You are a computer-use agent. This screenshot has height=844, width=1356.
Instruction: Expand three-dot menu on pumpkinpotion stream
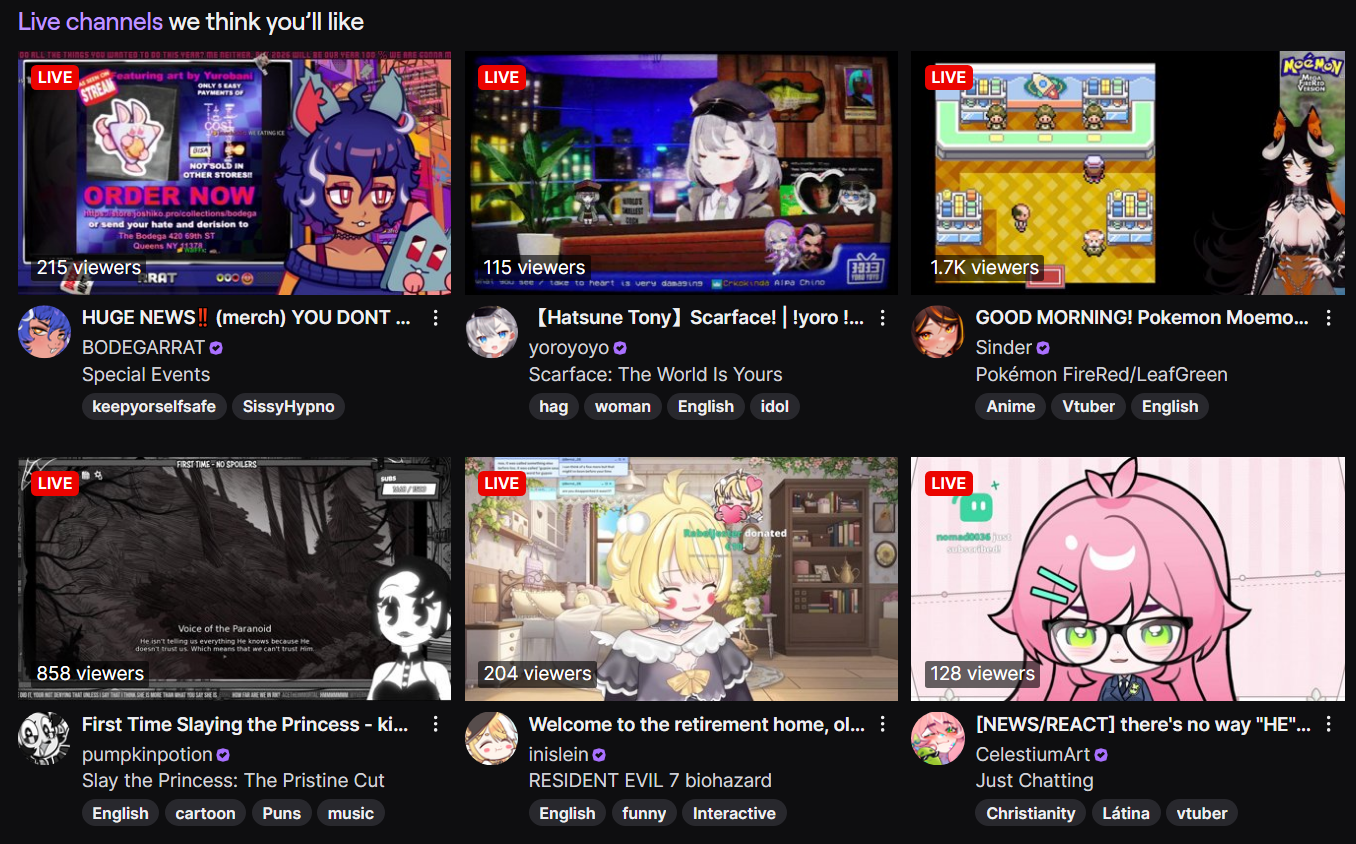(x=435, y=724)
